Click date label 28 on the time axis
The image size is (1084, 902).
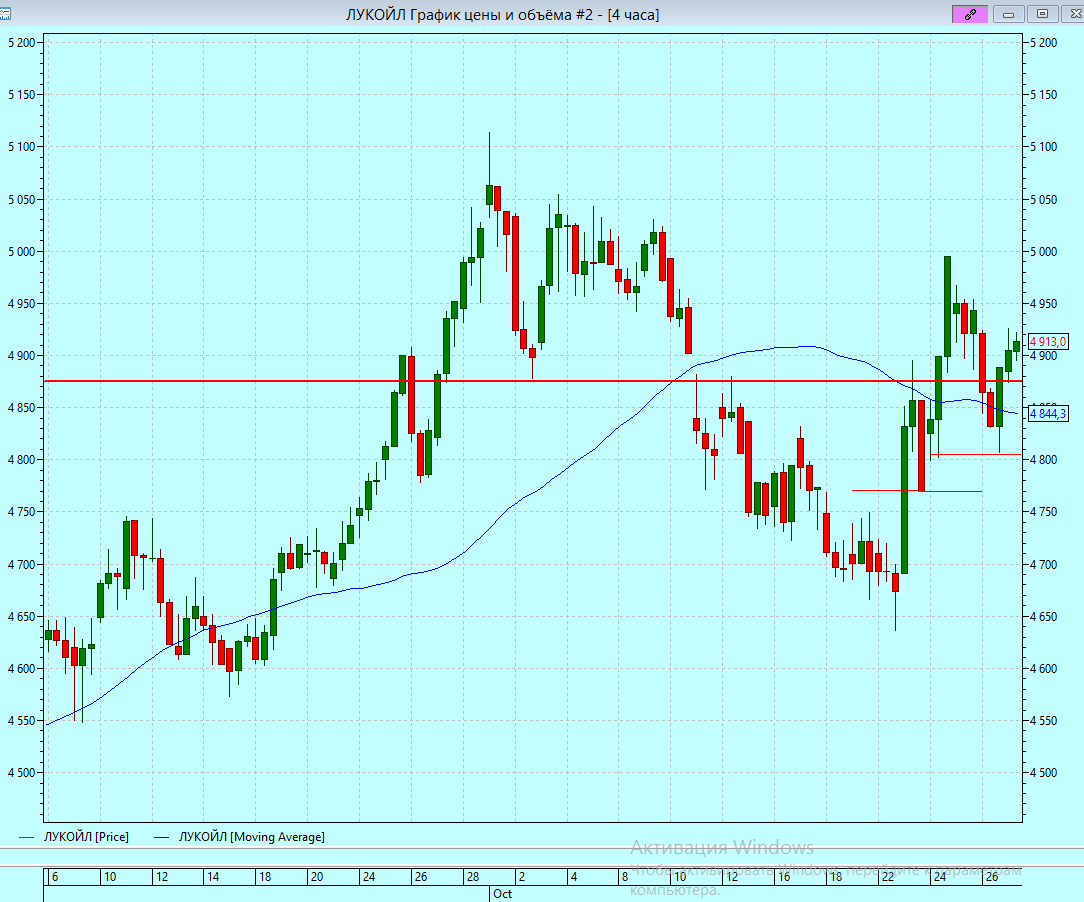(x=472, y=876)
